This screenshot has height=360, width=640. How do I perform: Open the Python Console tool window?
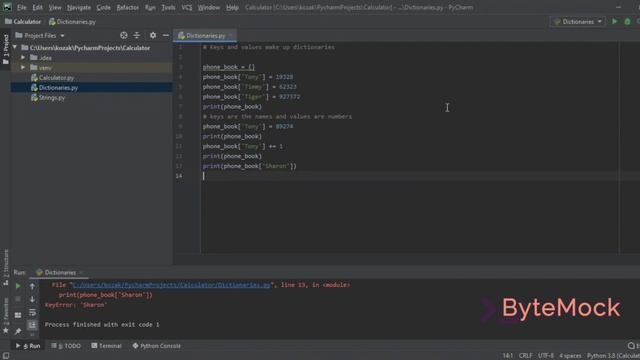coord(157,346)
